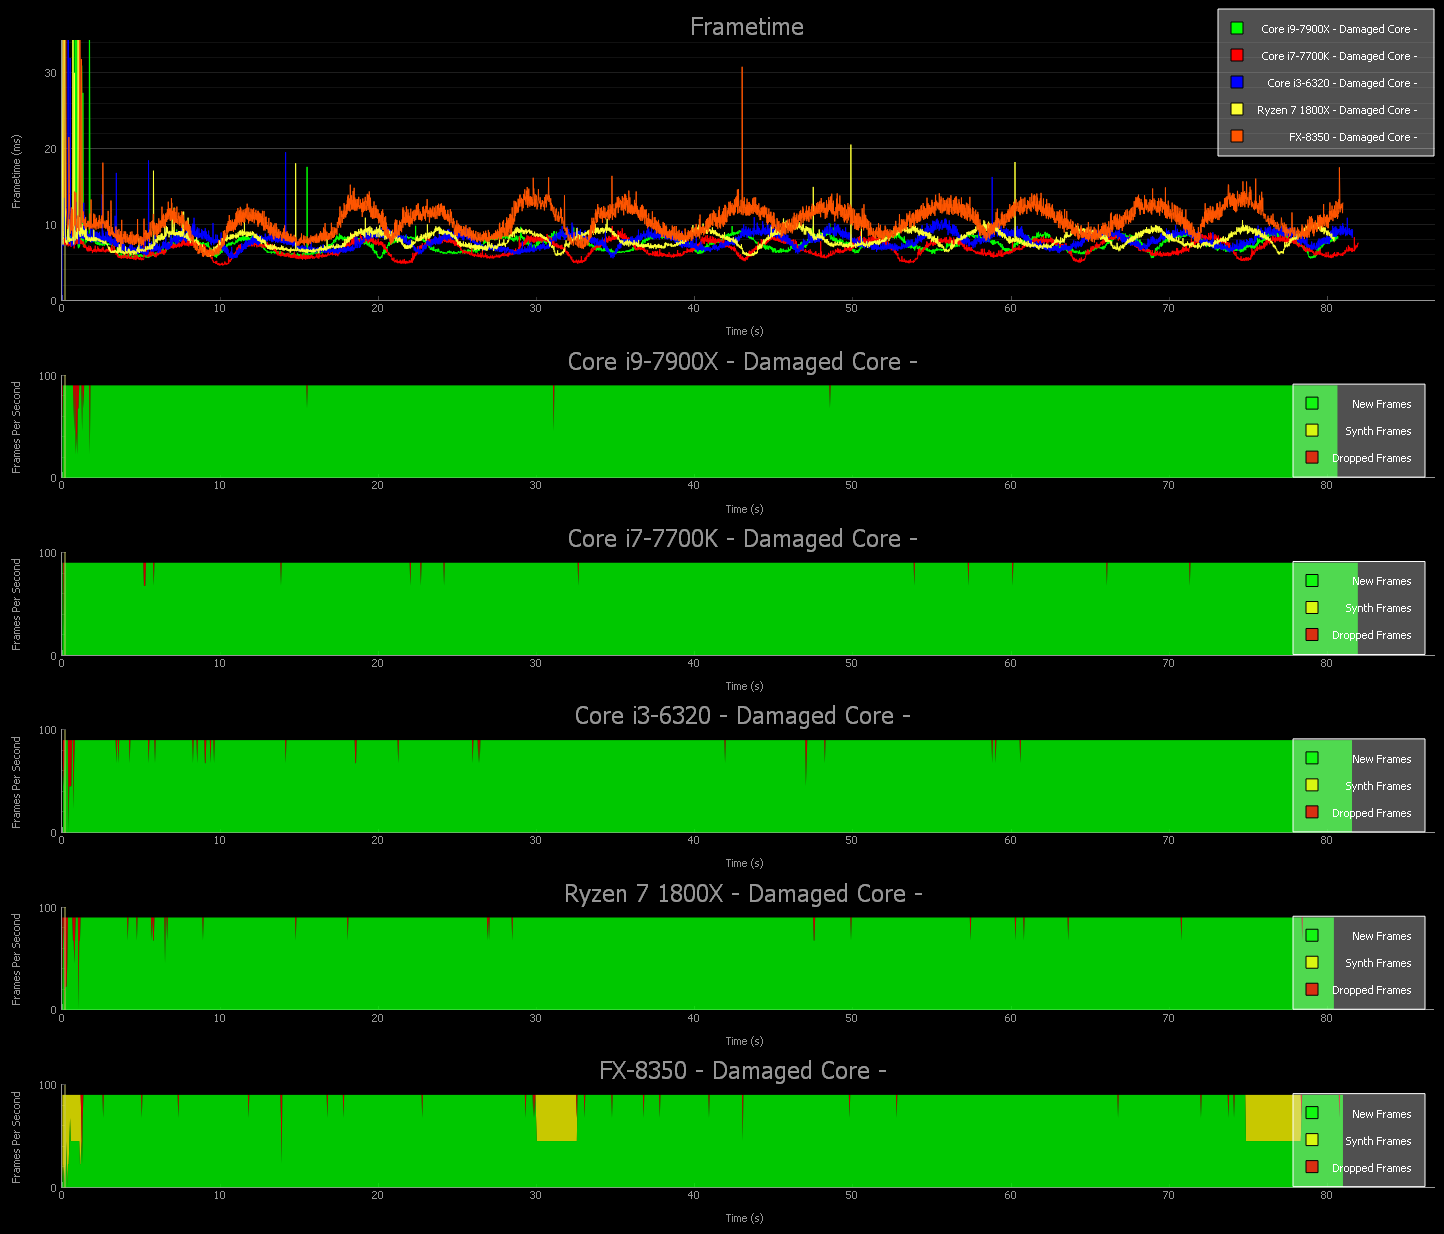Viewport: 1444px width, 1234px height.
Task: Click 'Frames Per Second' axis label of the Core i9-7900X chart
Action: 16,427
